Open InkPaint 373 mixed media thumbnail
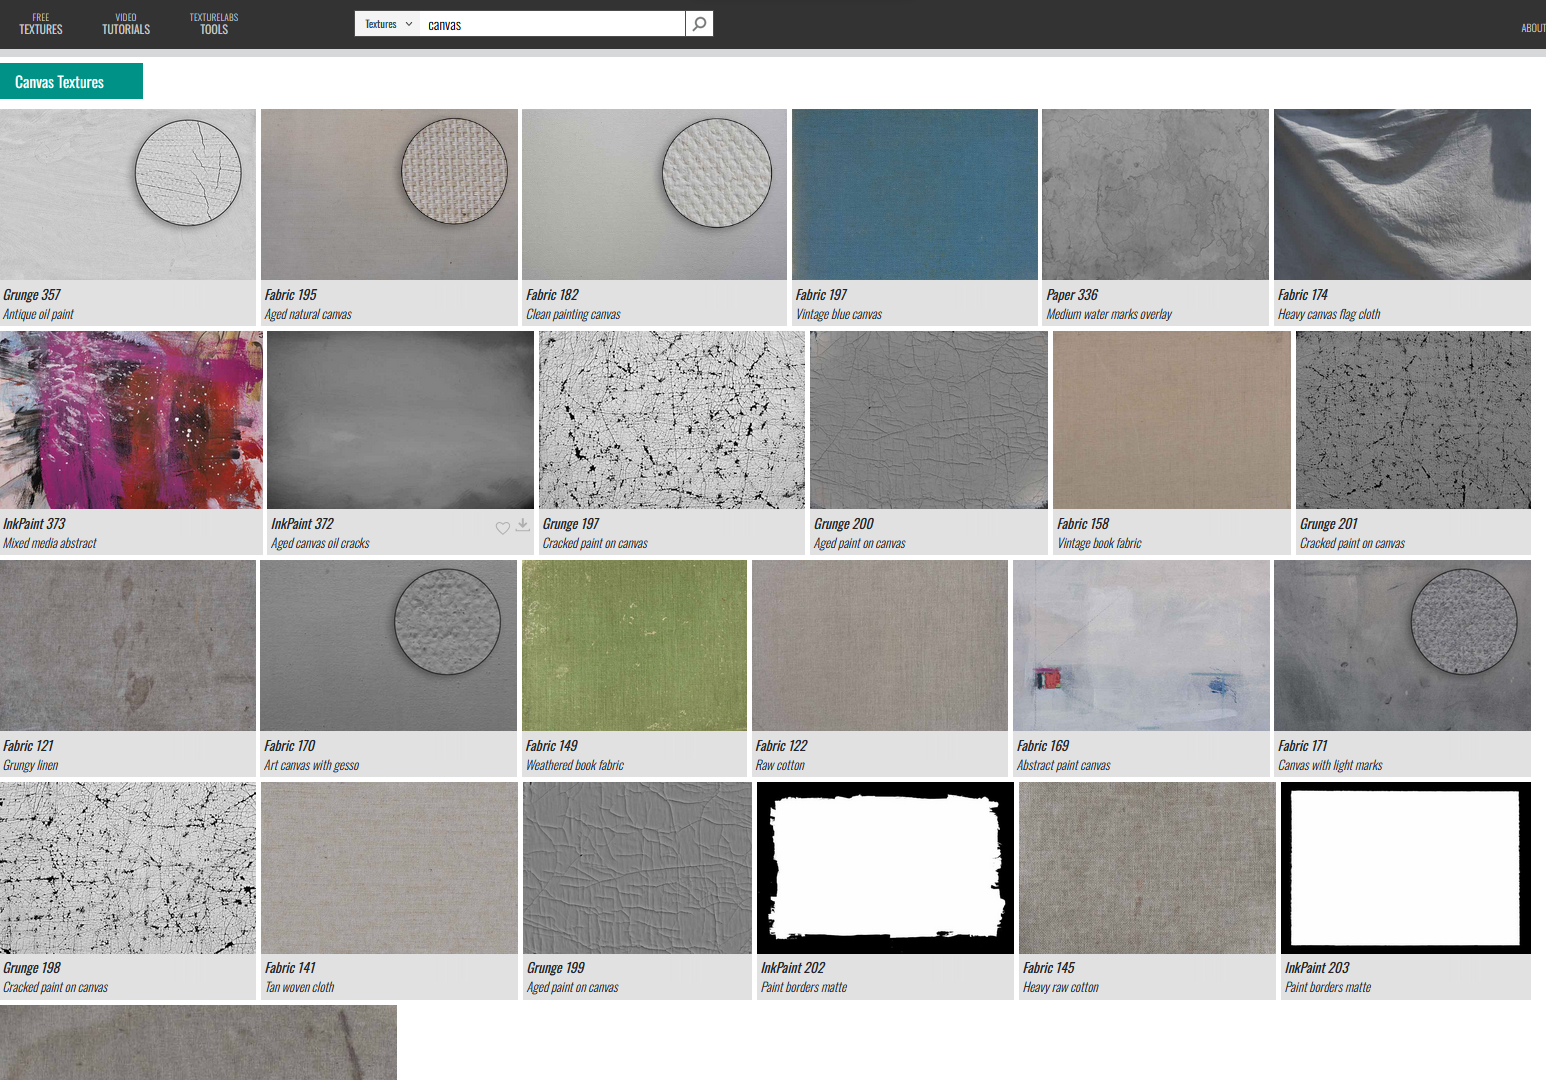The width and height of the screenshot is (1546, 1080). click(x=131, y=420)
